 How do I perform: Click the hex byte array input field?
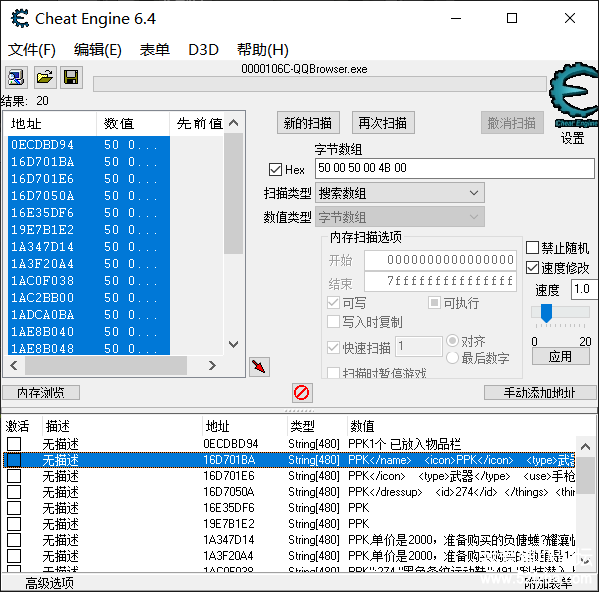point(455,168)
